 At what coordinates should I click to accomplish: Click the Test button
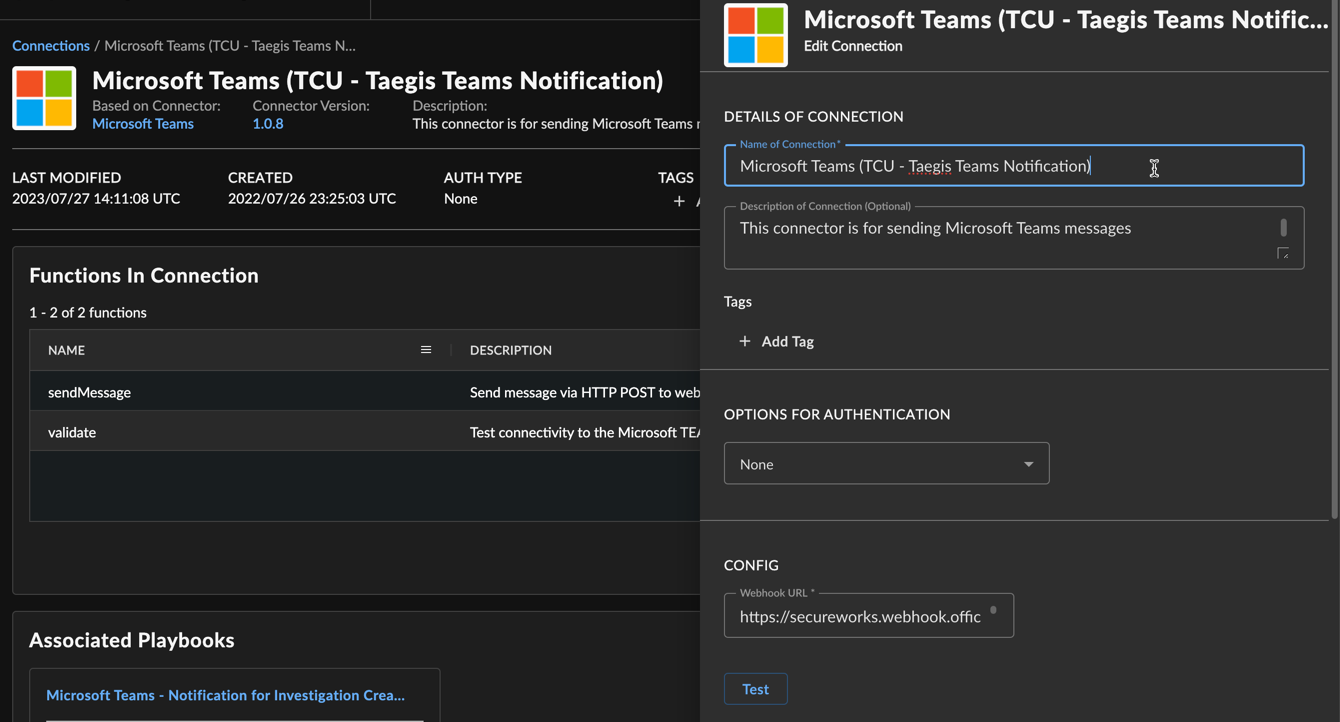coord(756,689)
